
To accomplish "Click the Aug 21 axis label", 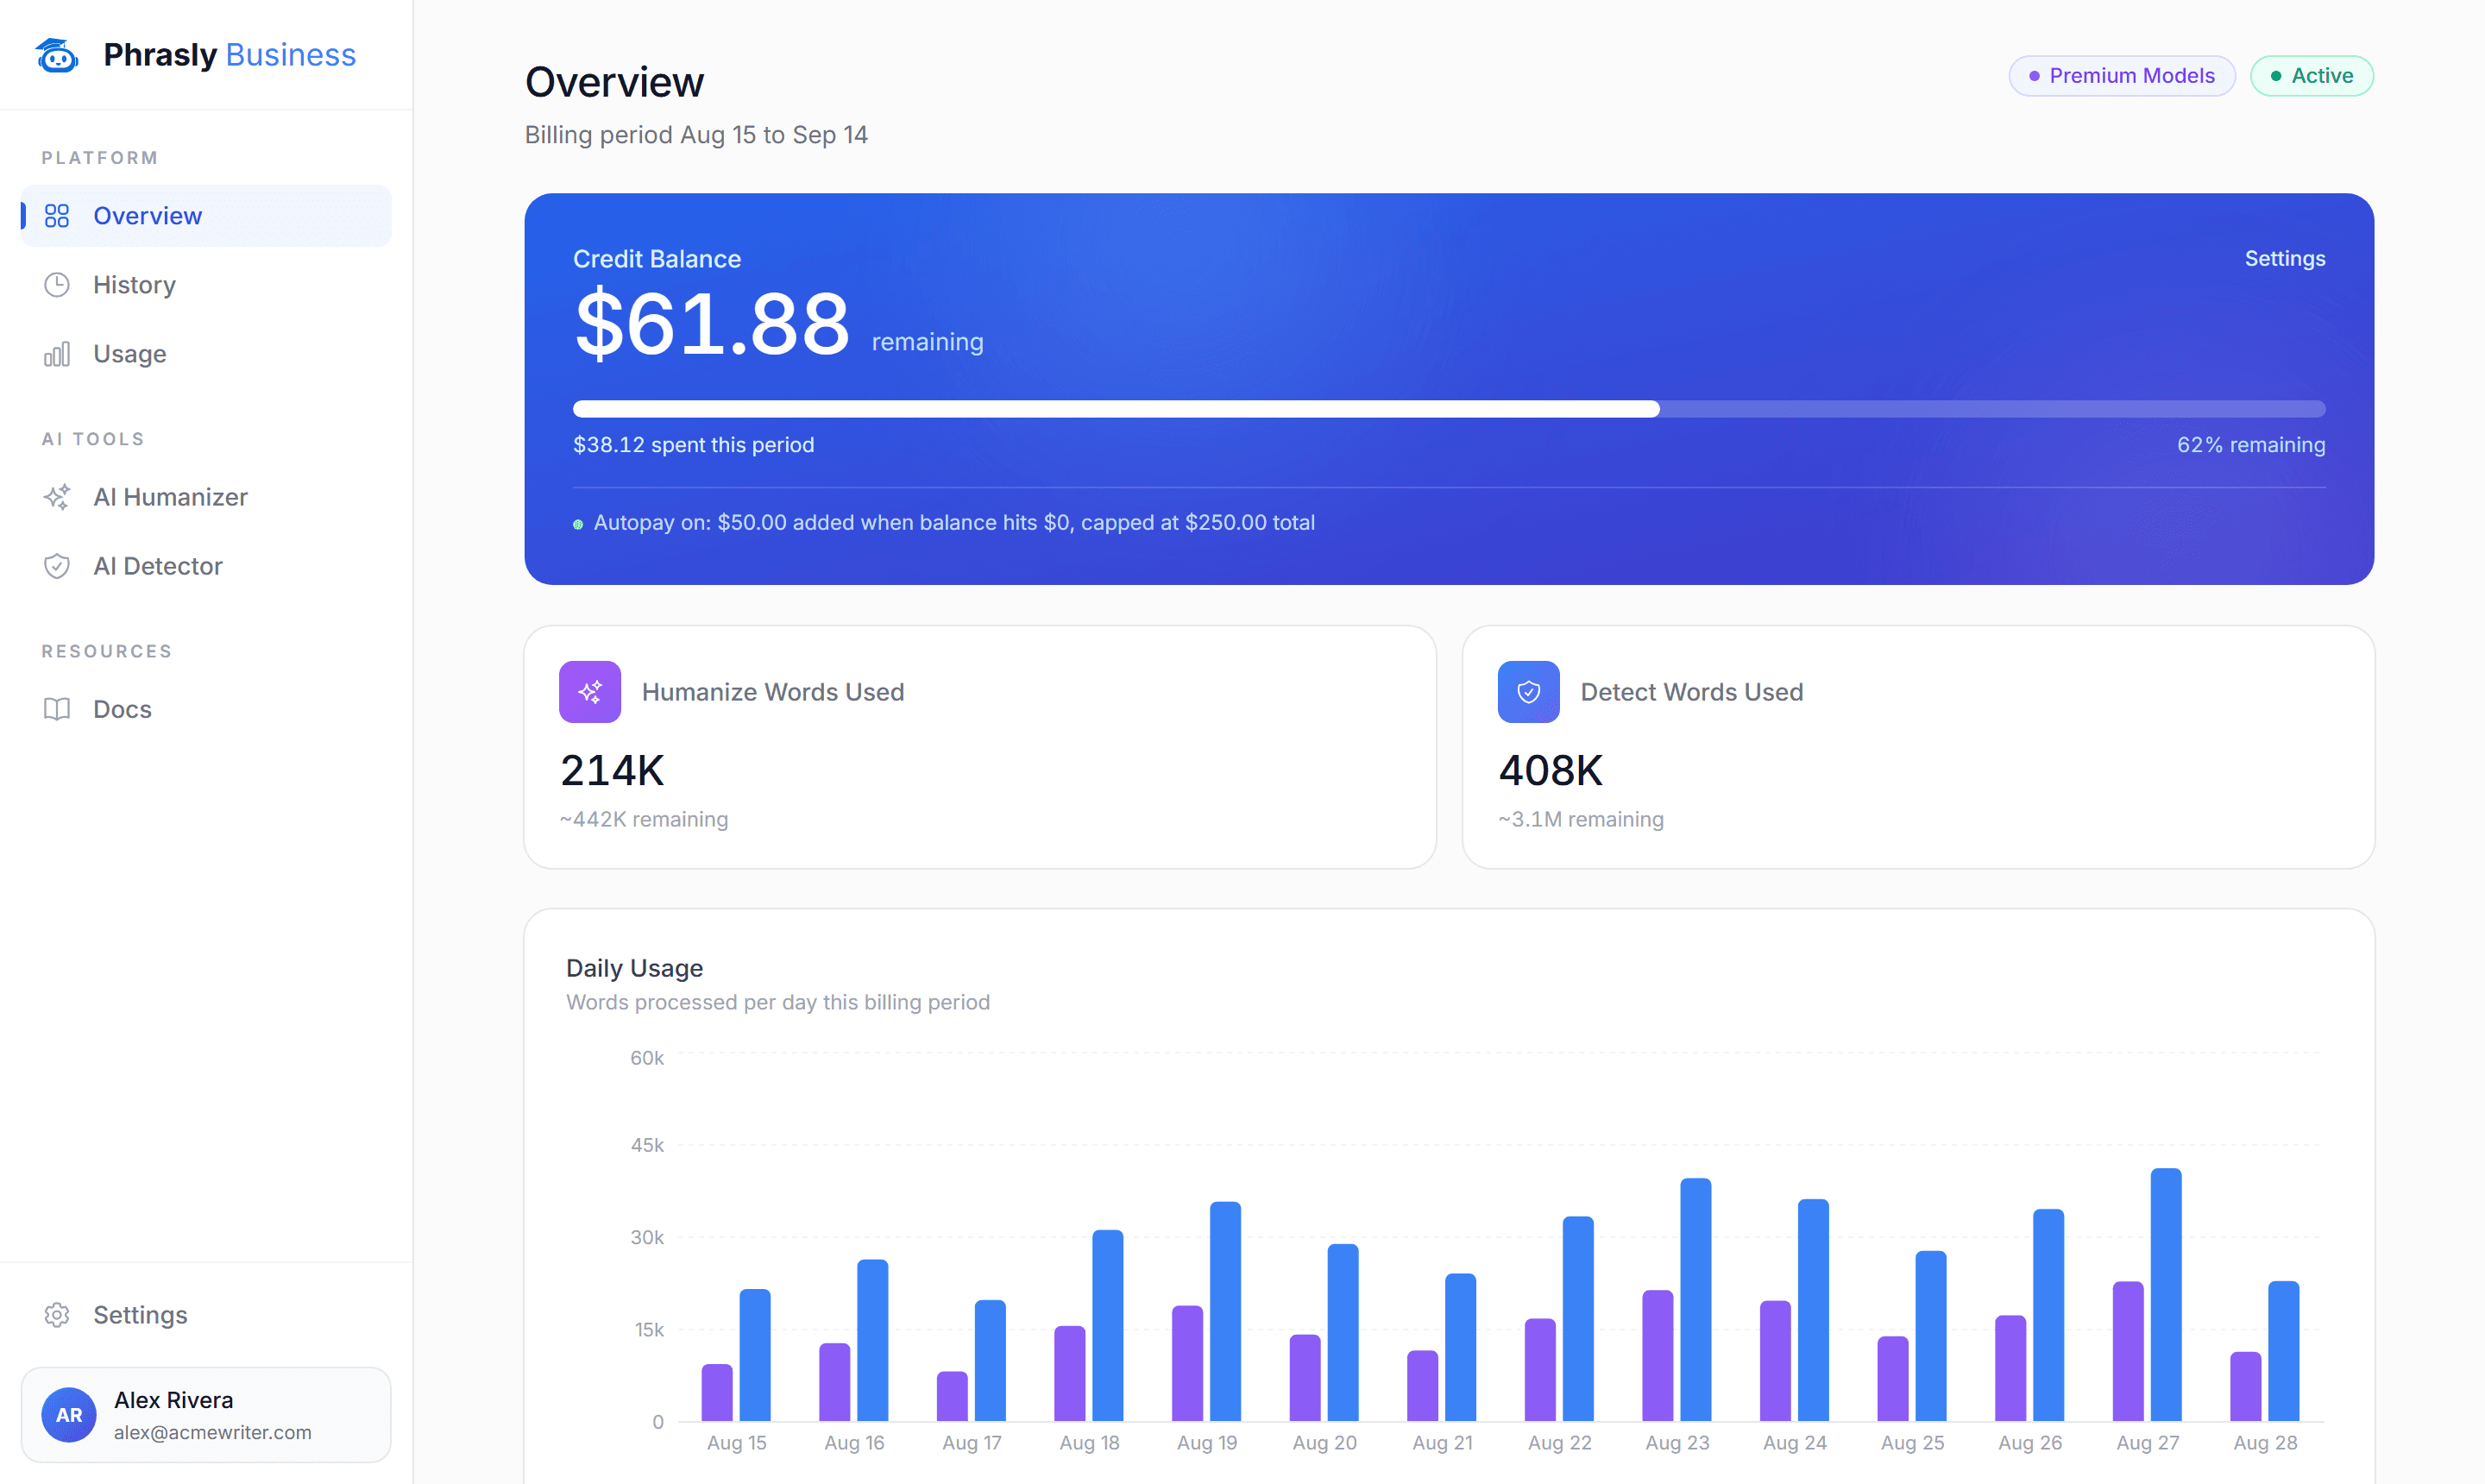I will click(1442, 1443).
